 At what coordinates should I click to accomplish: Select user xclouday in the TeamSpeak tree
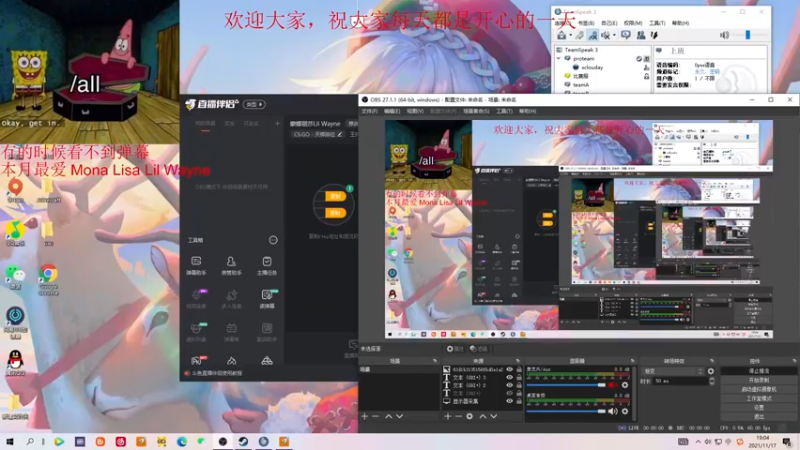coord(592,67)
